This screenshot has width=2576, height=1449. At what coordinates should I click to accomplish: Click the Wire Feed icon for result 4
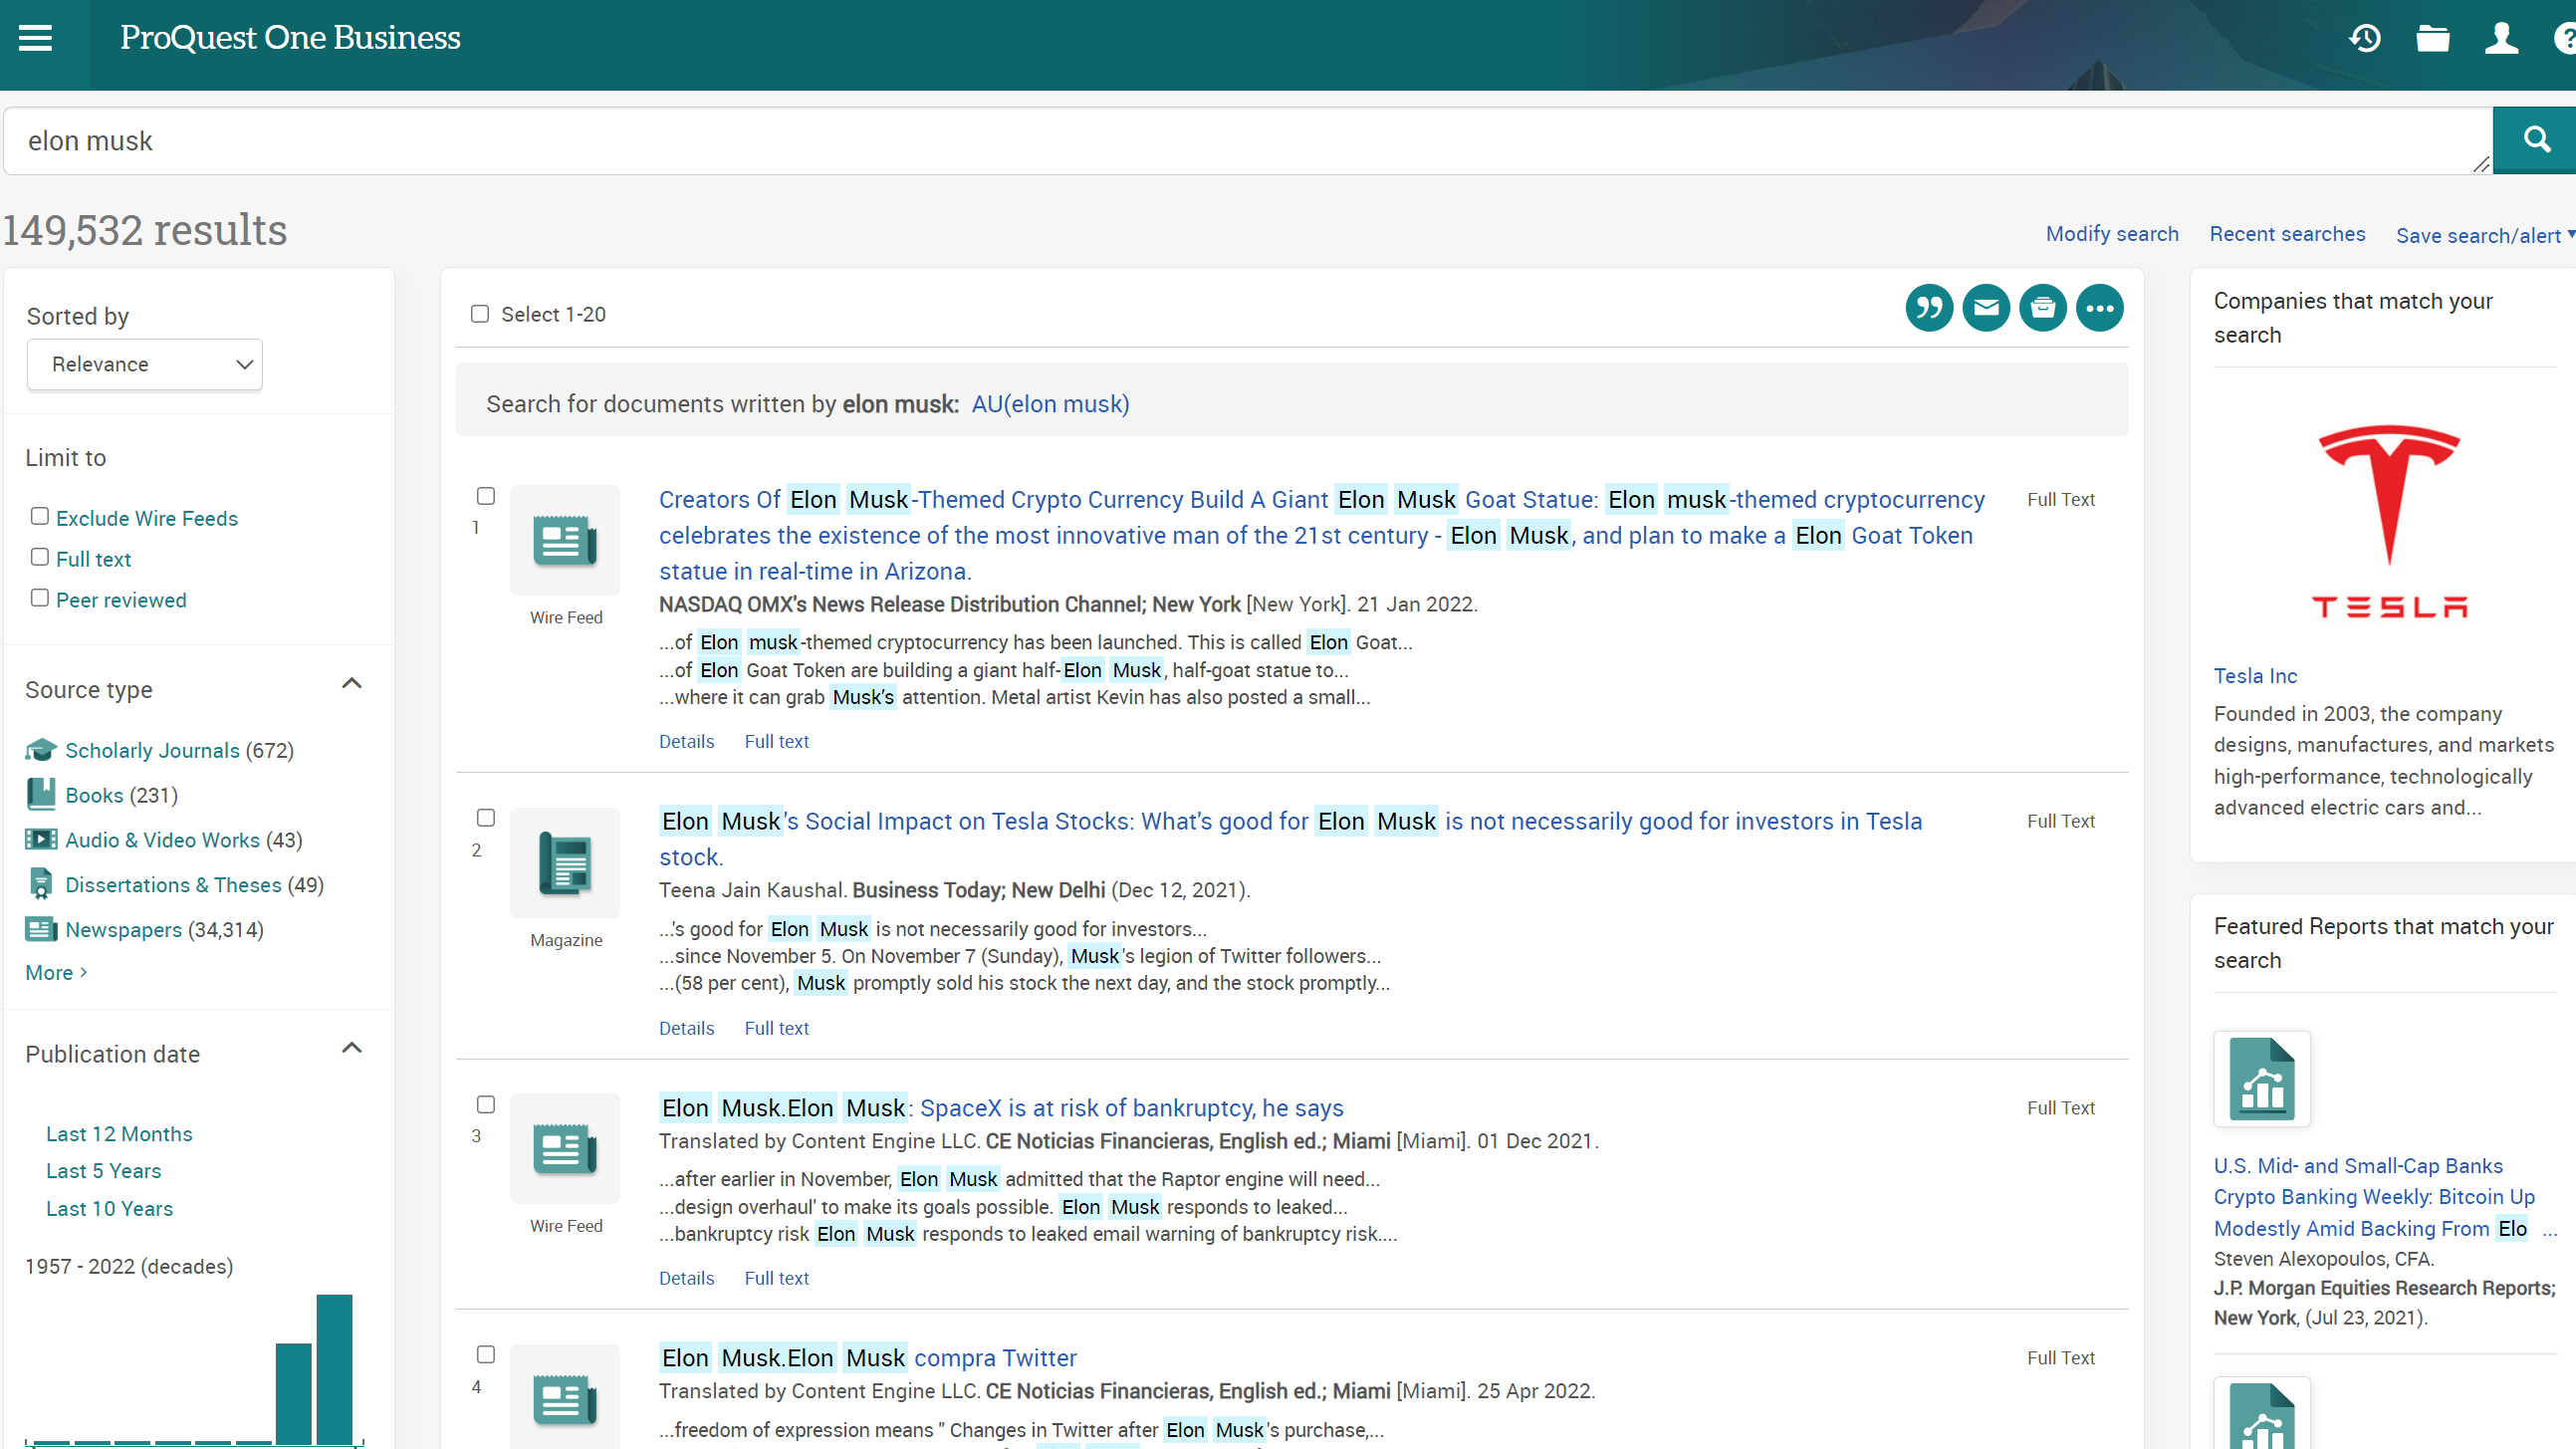pos(565,1398)
